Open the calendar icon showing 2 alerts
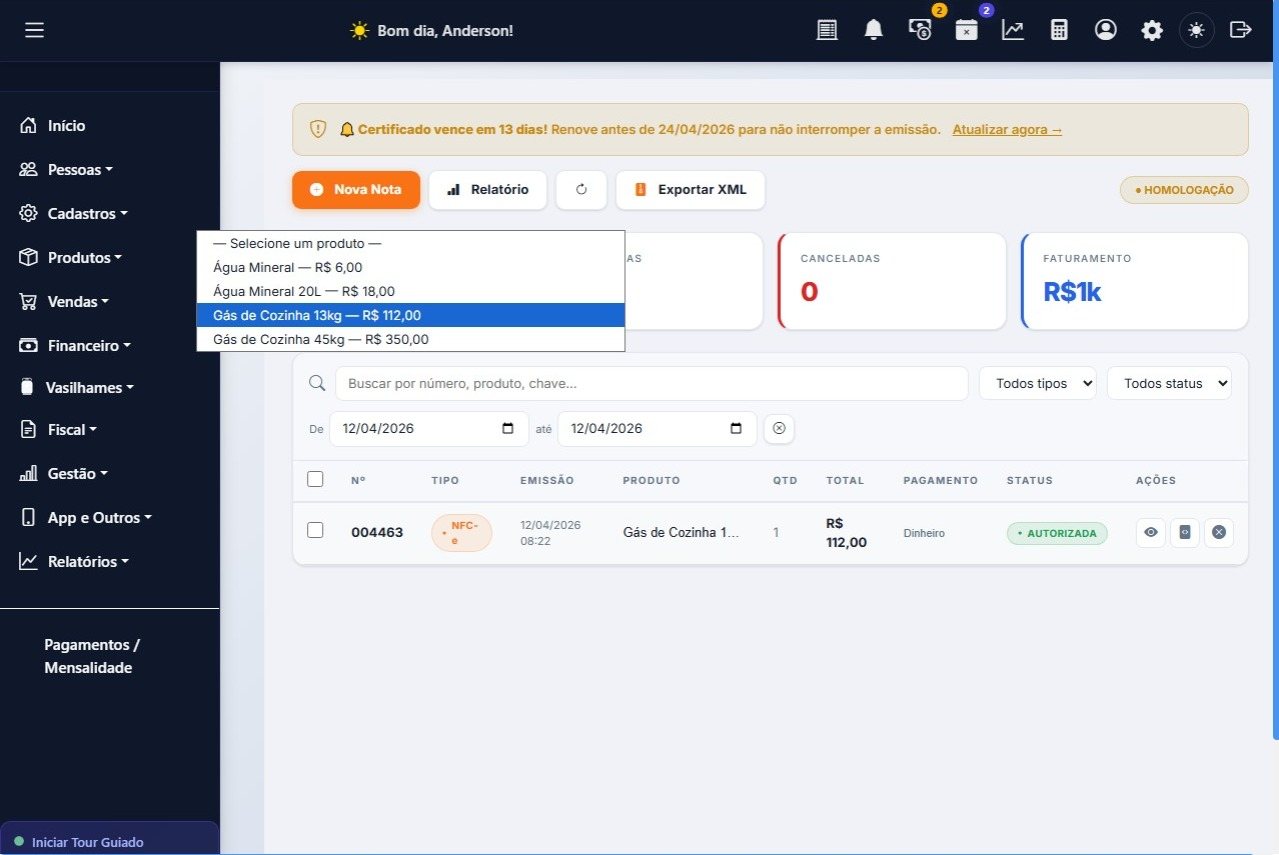Screen dimensions: 1279x855 point(966,29)
